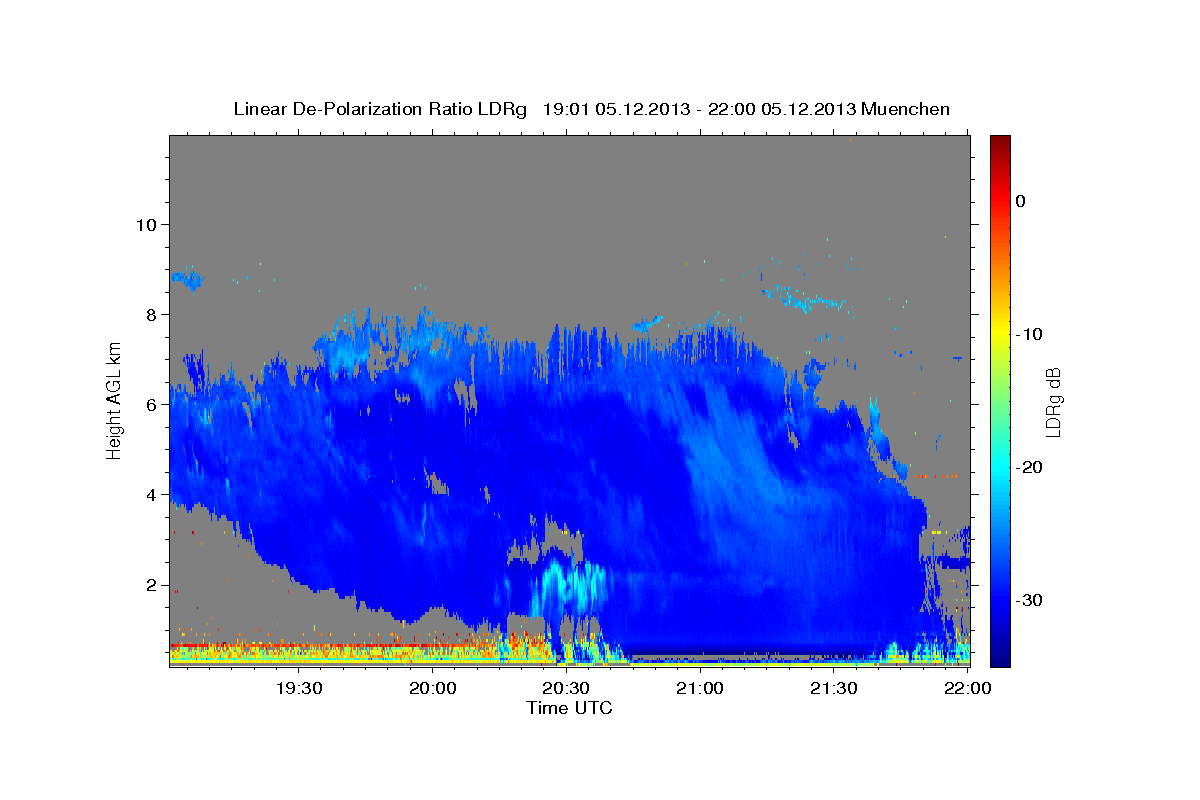Screen dimensions: 1200x800
Task: Click the 'LDRg dB' colorbar label
Action: (1053, 402)
